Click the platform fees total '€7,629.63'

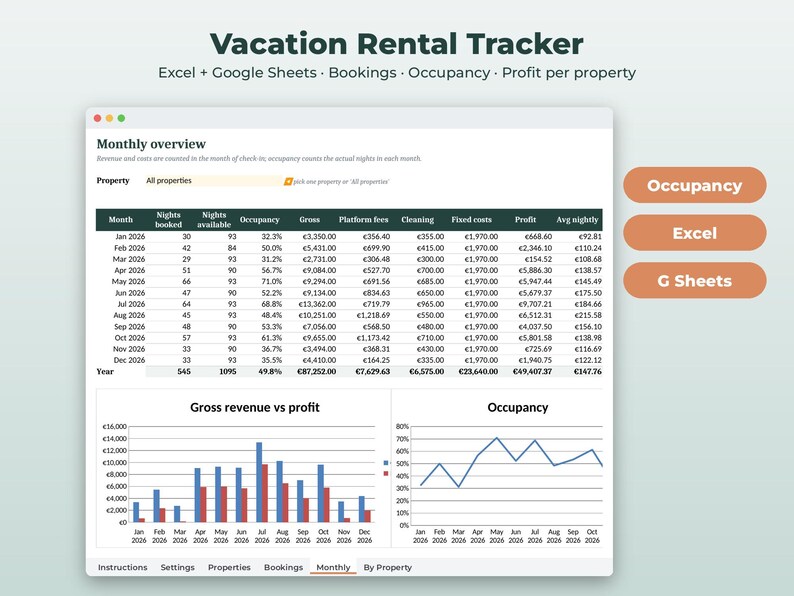coord(373,372)
